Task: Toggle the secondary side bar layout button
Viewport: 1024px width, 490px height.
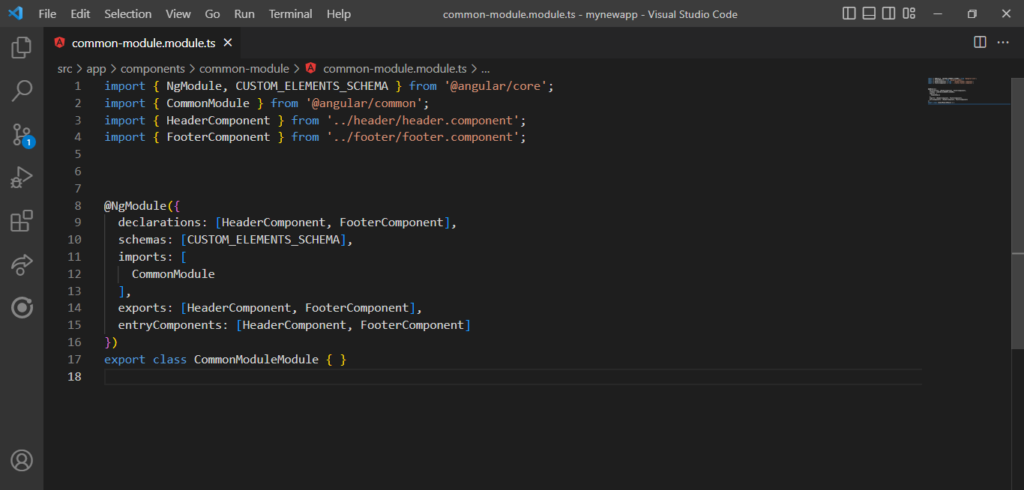Action: (x=888, y=14)
